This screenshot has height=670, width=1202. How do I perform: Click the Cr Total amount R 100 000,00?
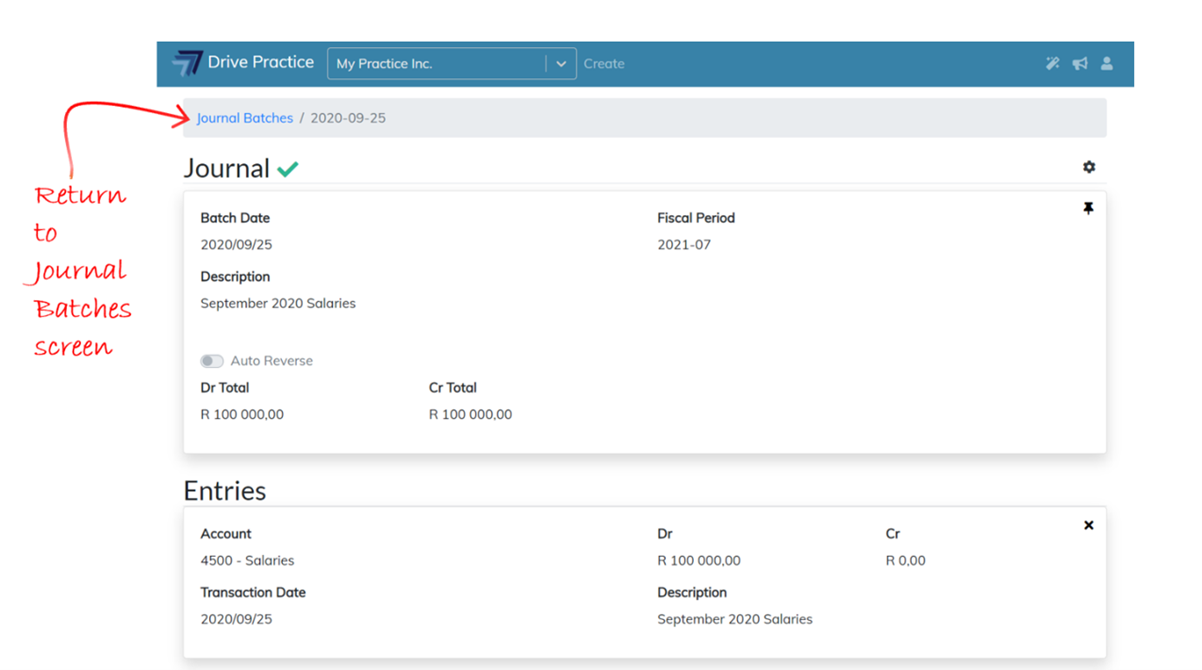click(x=470, y=414)
